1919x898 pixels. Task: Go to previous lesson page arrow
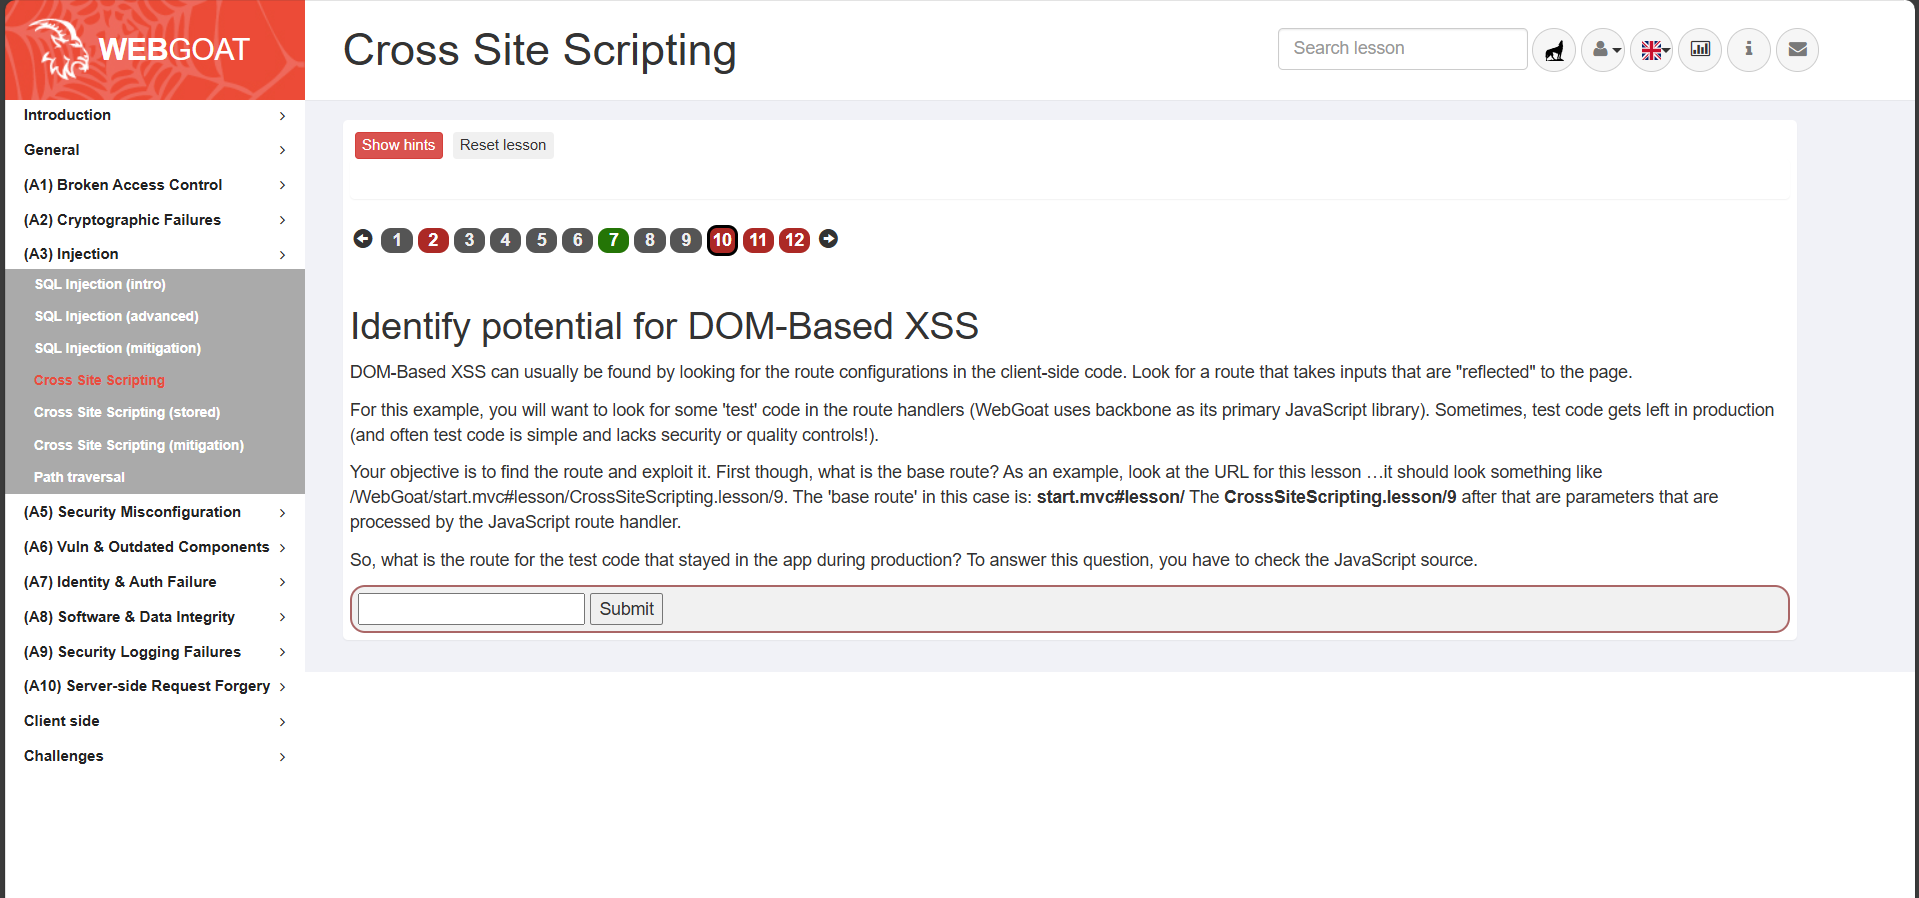click(x=363, y=239)
